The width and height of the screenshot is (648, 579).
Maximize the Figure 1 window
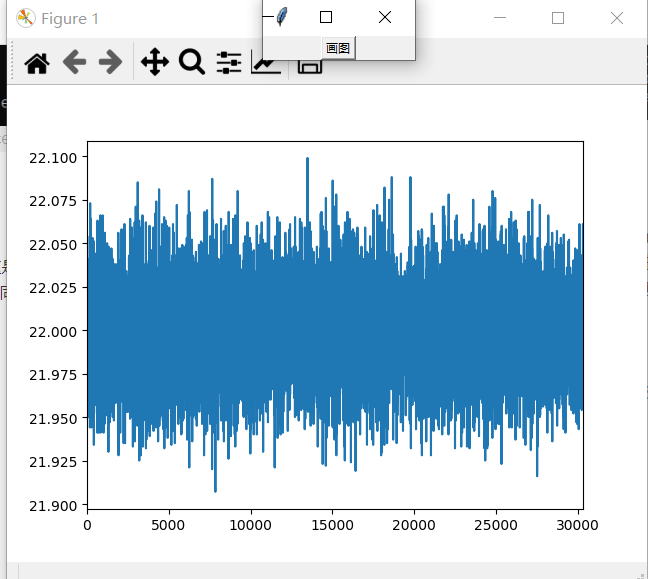click(x=558, y=18)
